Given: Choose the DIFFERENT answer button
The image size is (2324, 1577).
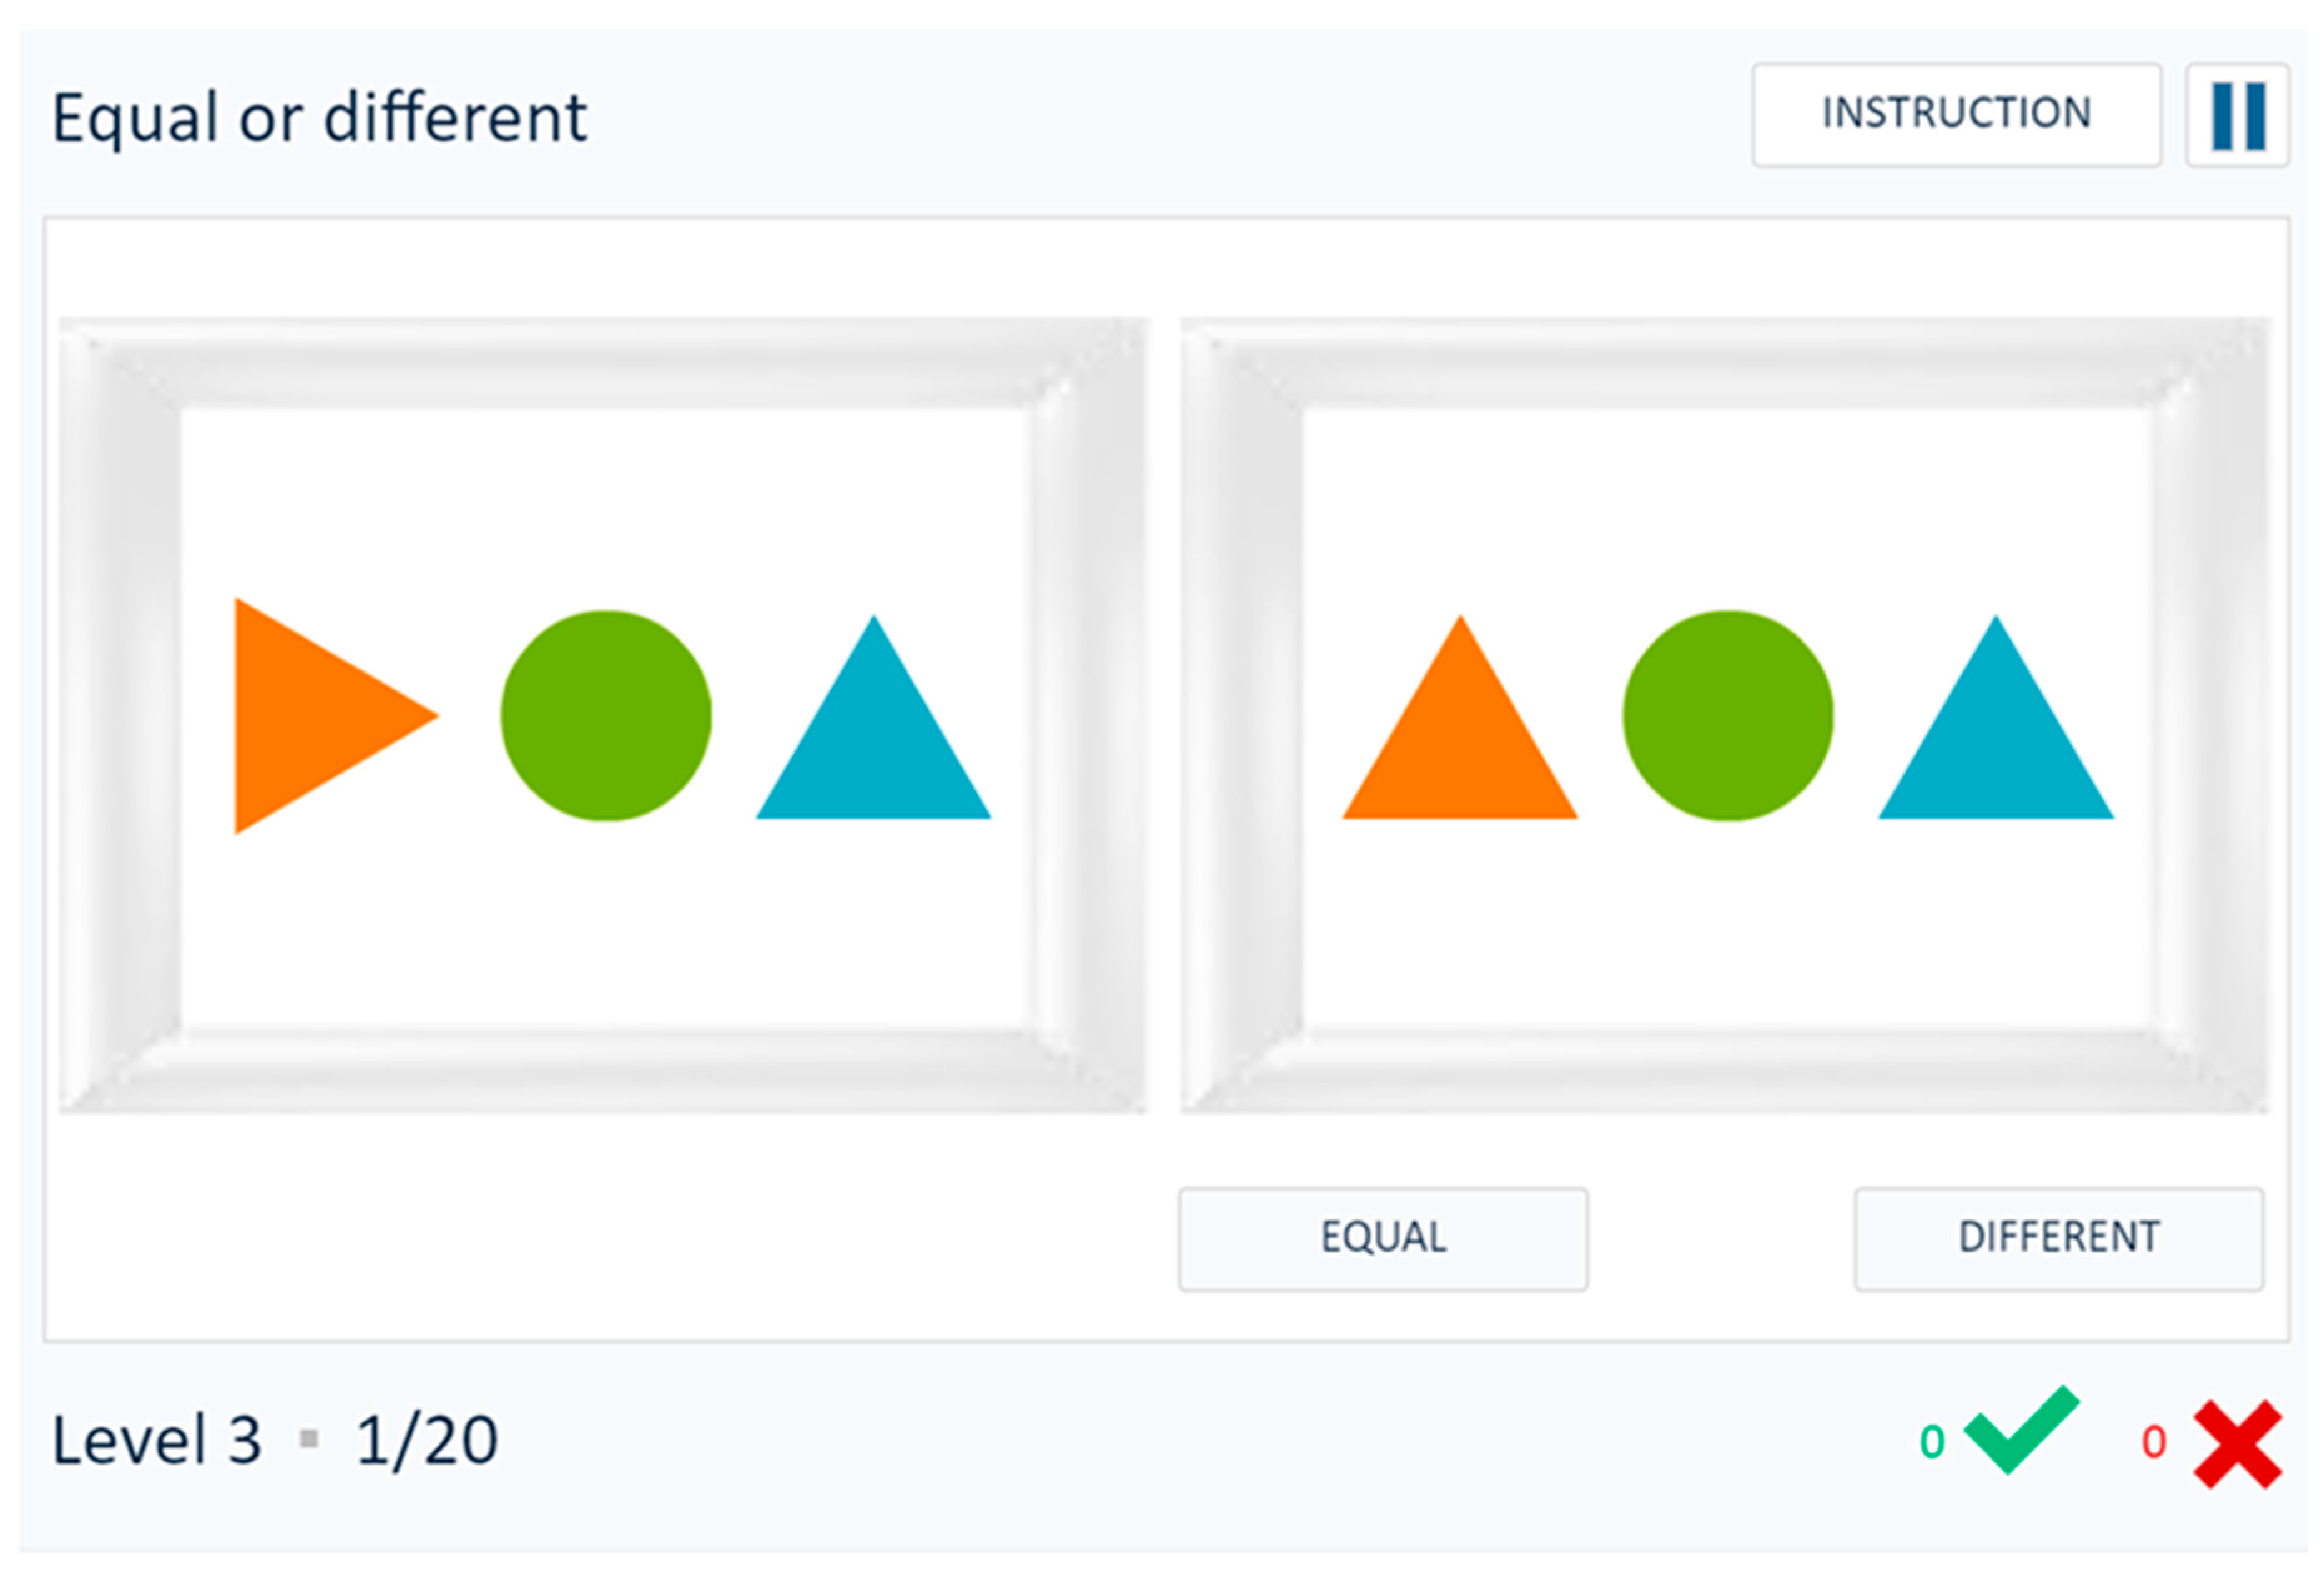Looking at the screenshot, I should click(x=2058, y=1238).
